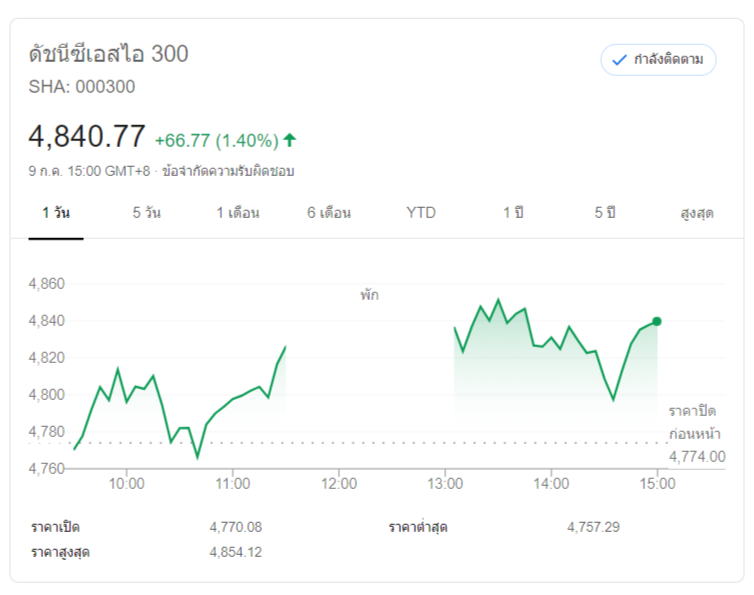The width and height of the screenshot is (754, 595).
Task: Click the 4,840.77 current price
Action: point(87,136)
